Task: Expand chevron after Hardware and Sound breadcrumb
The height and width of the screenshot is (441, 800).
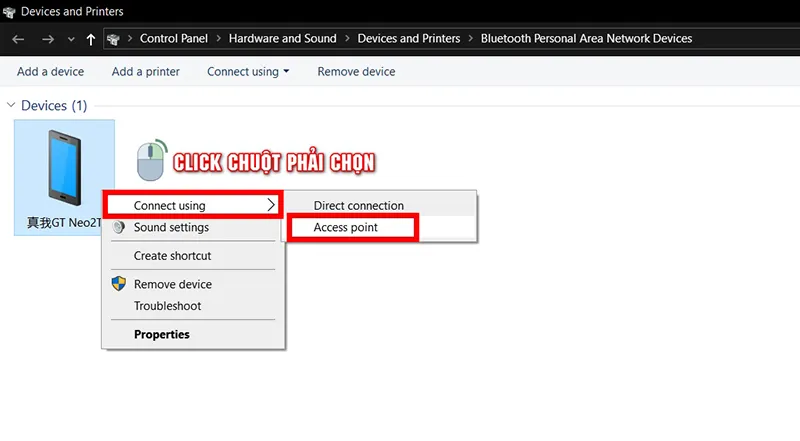Action: [347, 38]
